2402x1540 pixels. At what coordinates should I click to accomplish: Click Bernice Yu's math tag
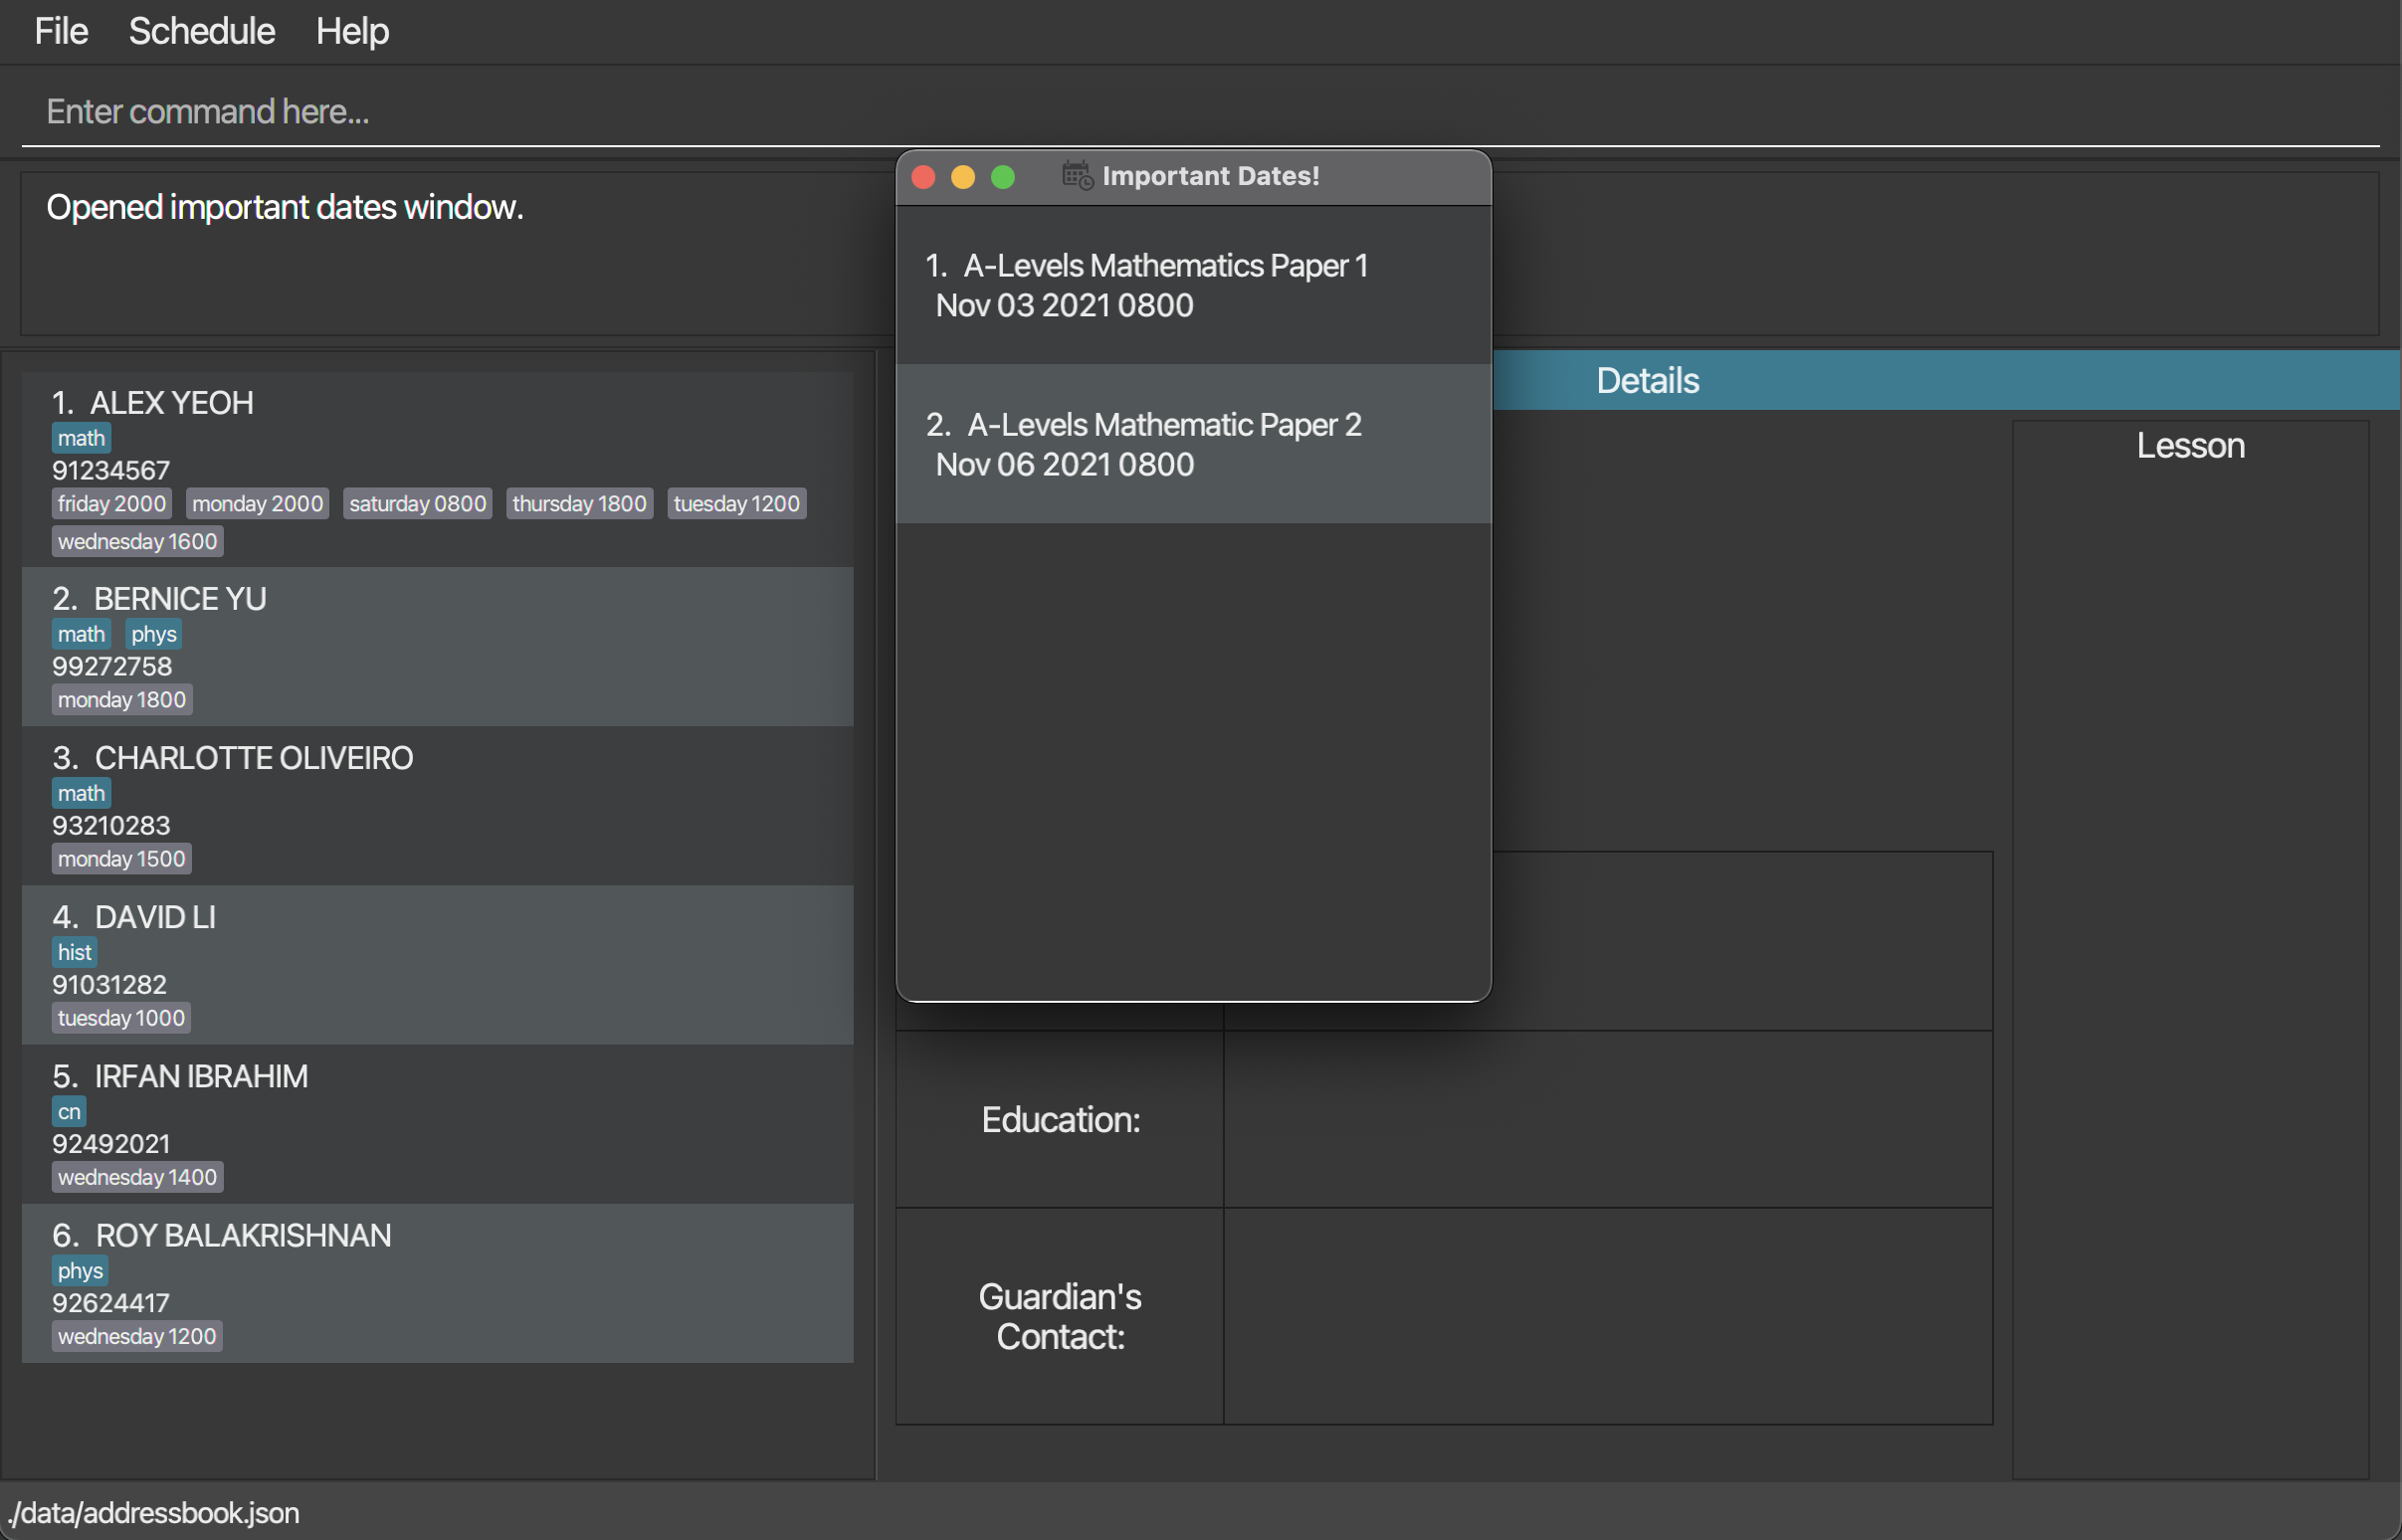(x=81, y=634)
